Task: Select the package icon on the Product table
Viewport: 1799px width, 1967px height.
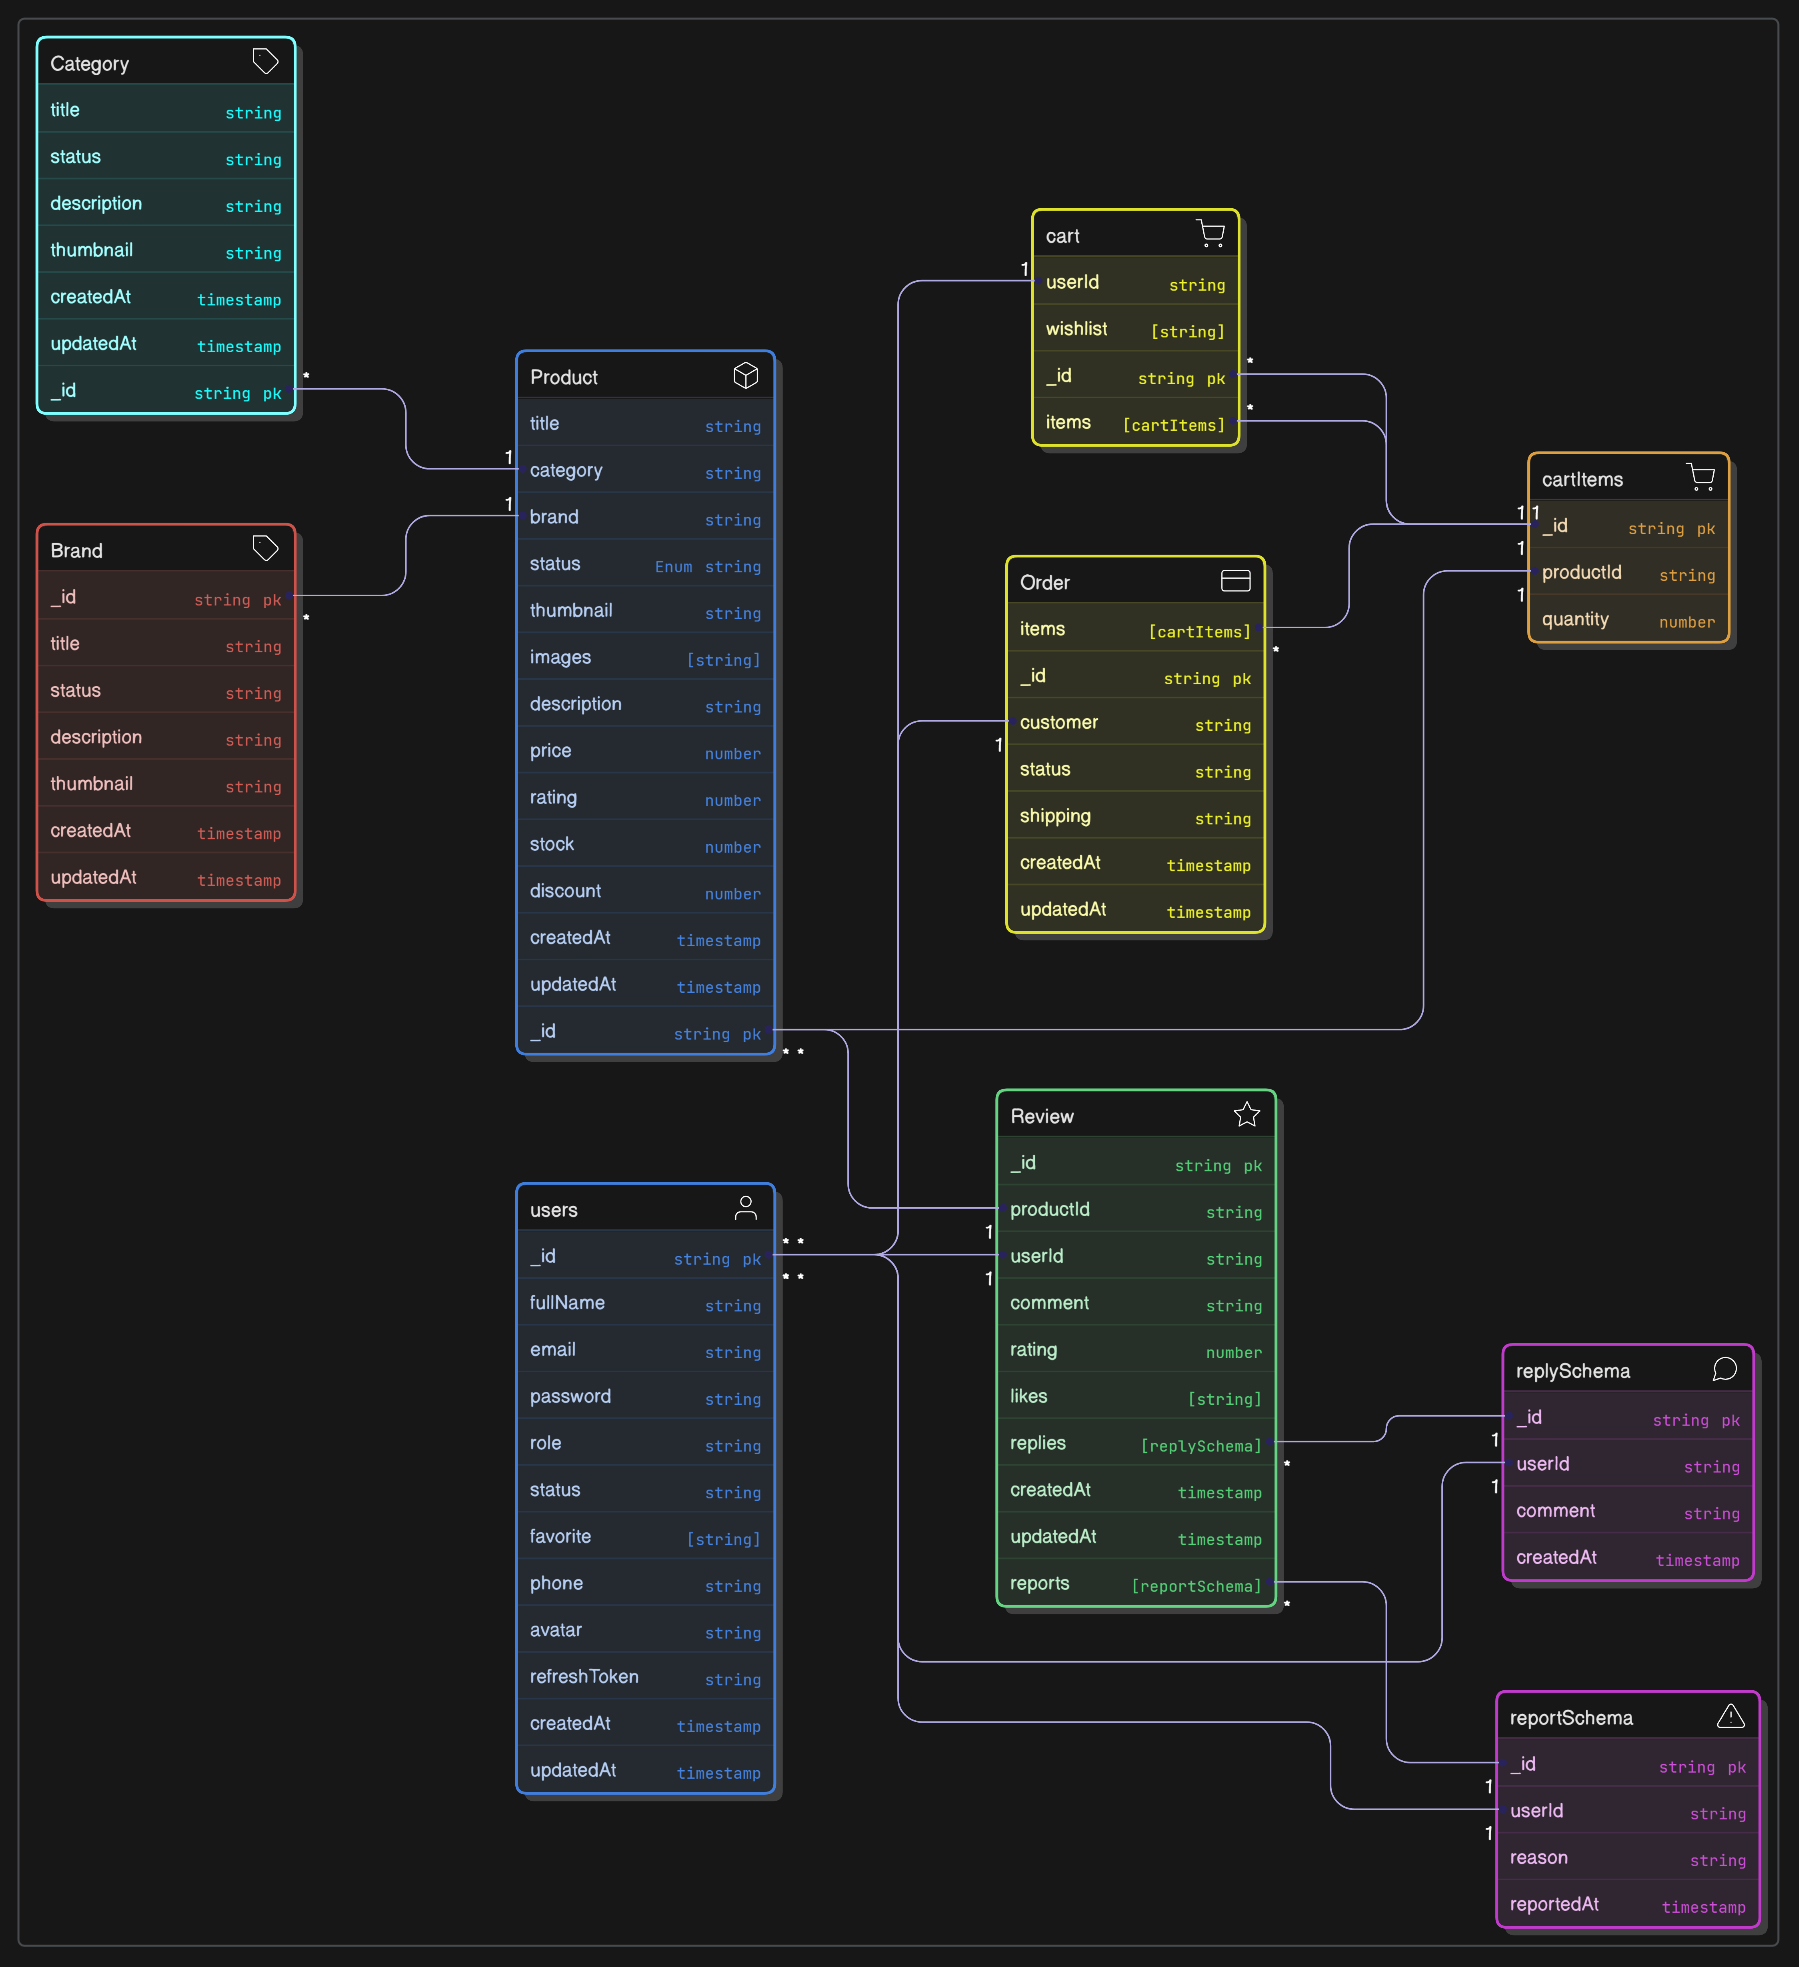Action: (746, 375)
